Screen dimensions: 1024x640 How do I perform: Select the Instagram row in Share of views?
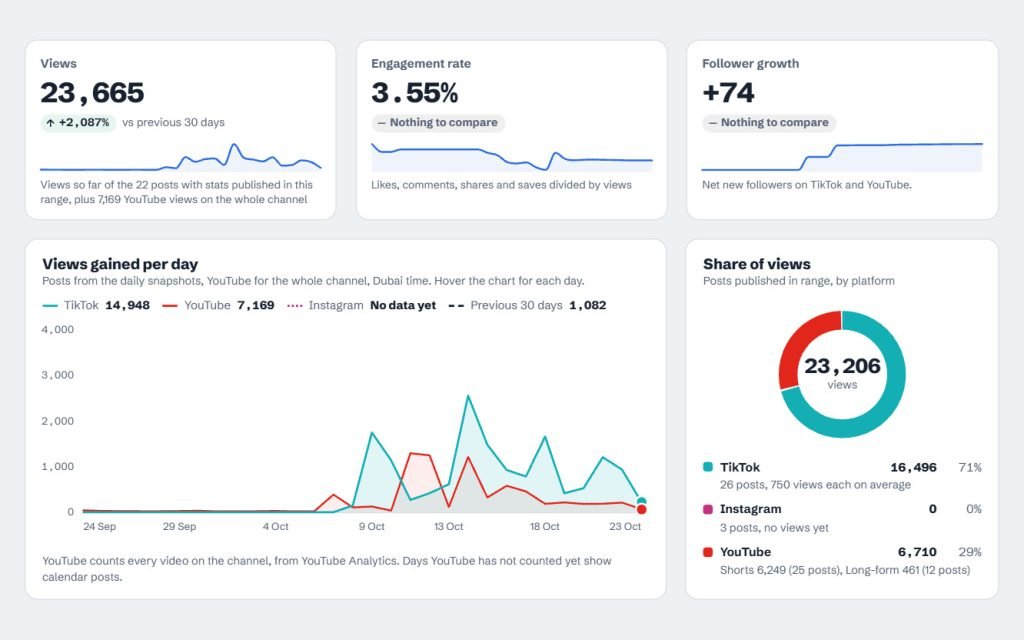pos(842,518)
